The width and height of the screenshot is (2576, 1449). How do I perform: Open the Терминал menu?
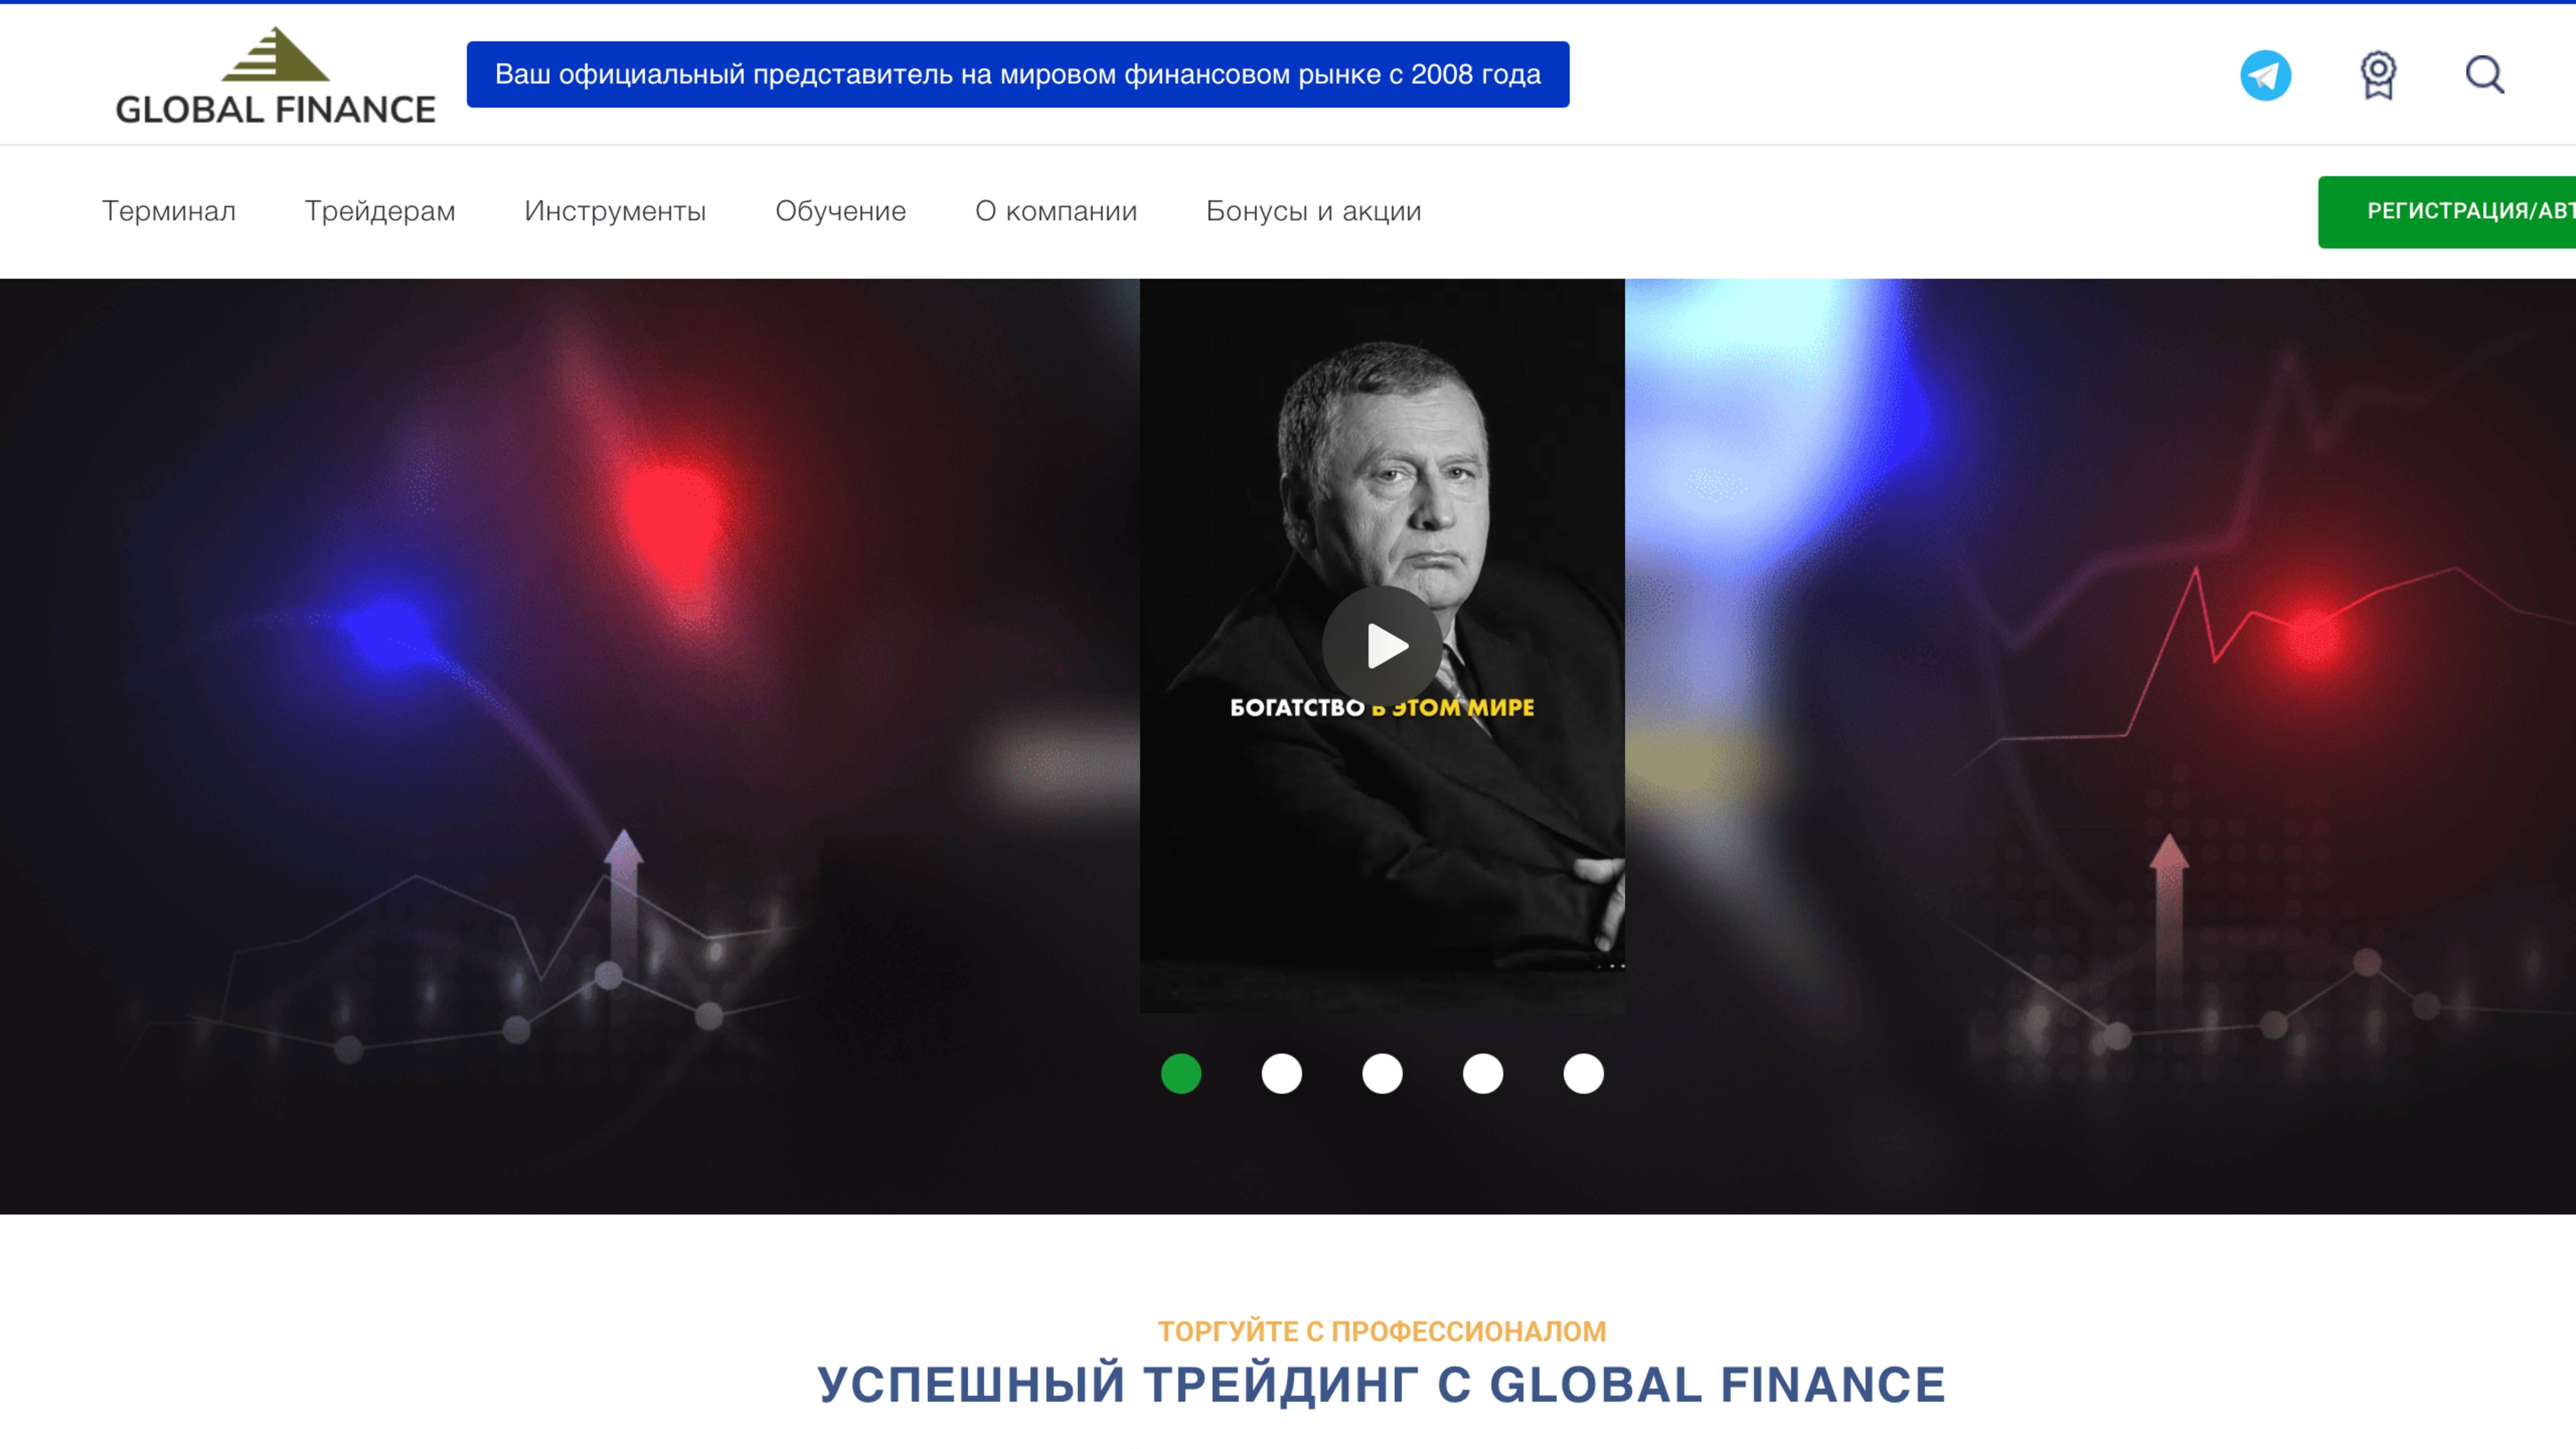pyautogui.click(x=169, y=211)
